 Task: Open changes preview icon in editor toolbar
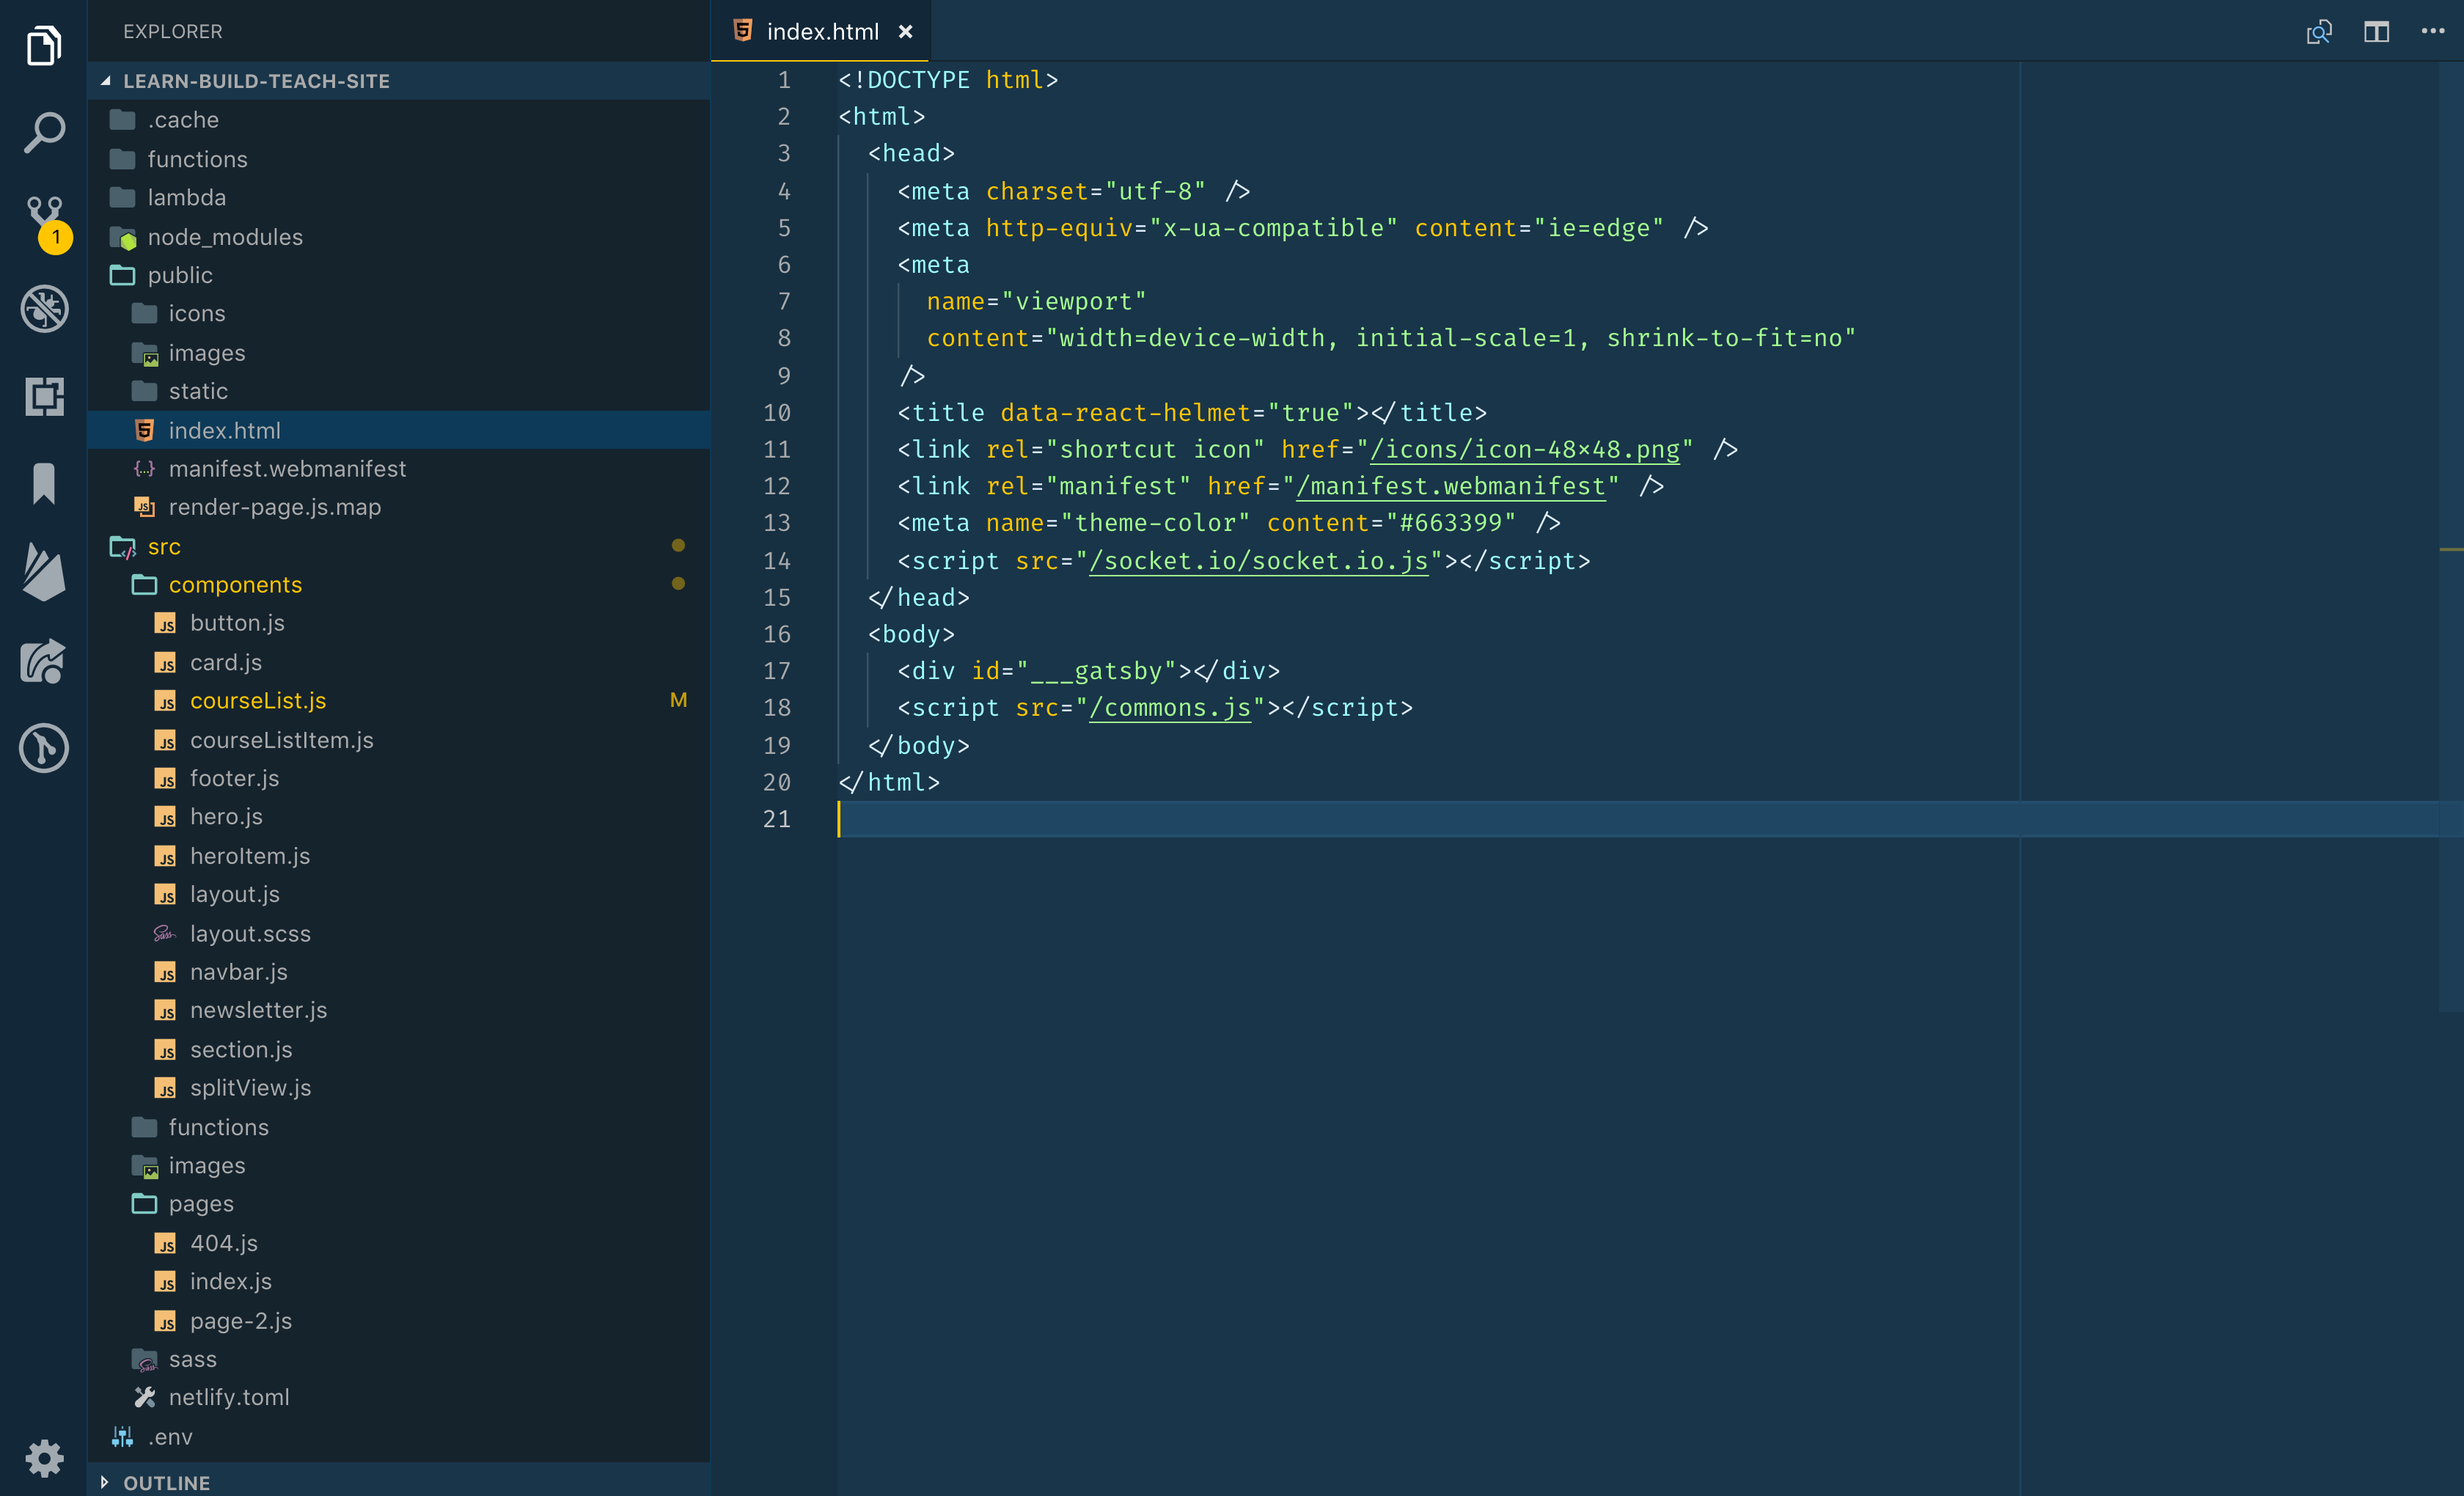click(x=2319, y=32)
